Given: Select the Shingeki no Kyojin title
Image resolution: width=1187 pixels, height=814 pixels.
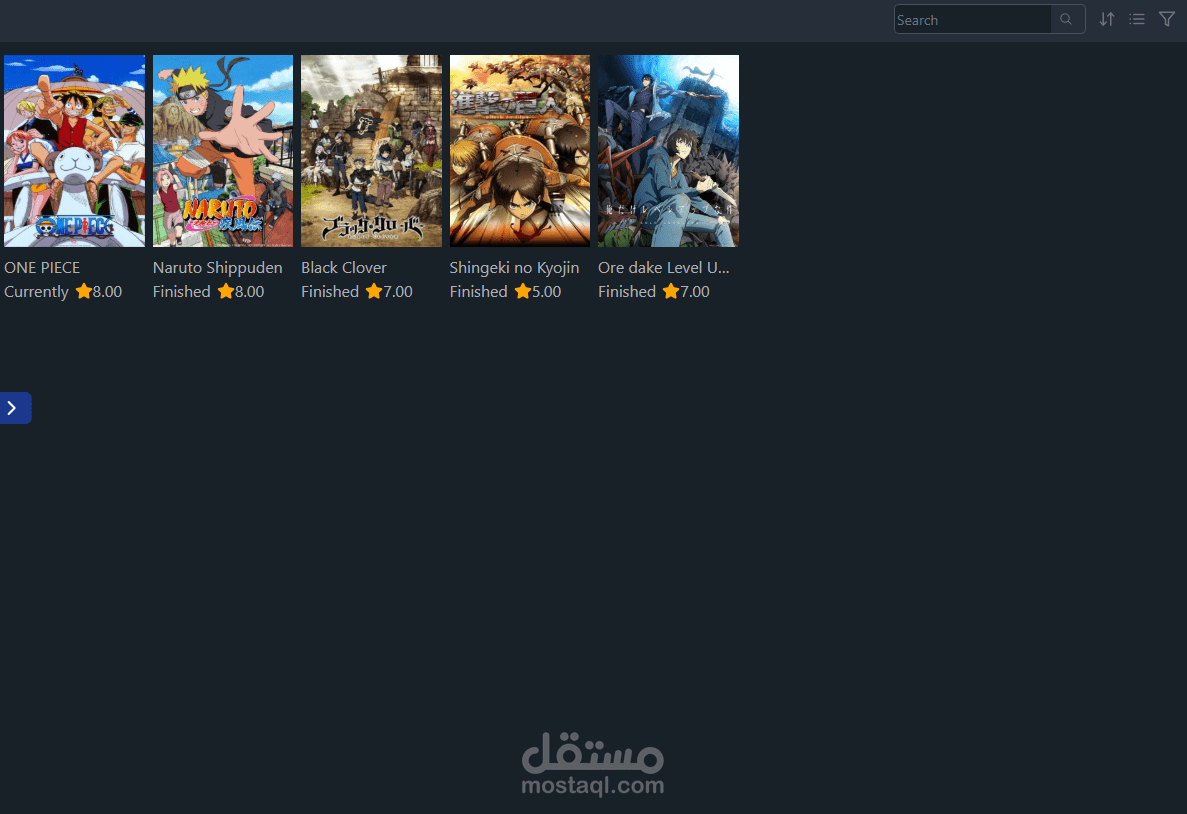Looking at the screenshot, I should pos(514,268).
